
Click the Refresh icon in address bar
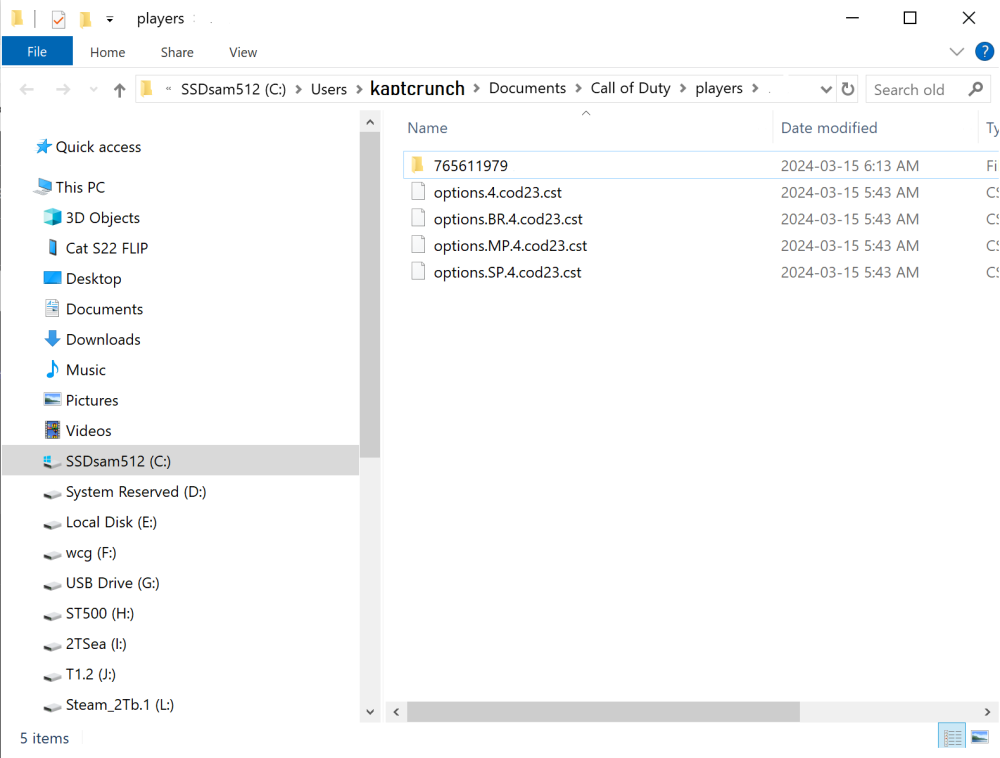848,89
